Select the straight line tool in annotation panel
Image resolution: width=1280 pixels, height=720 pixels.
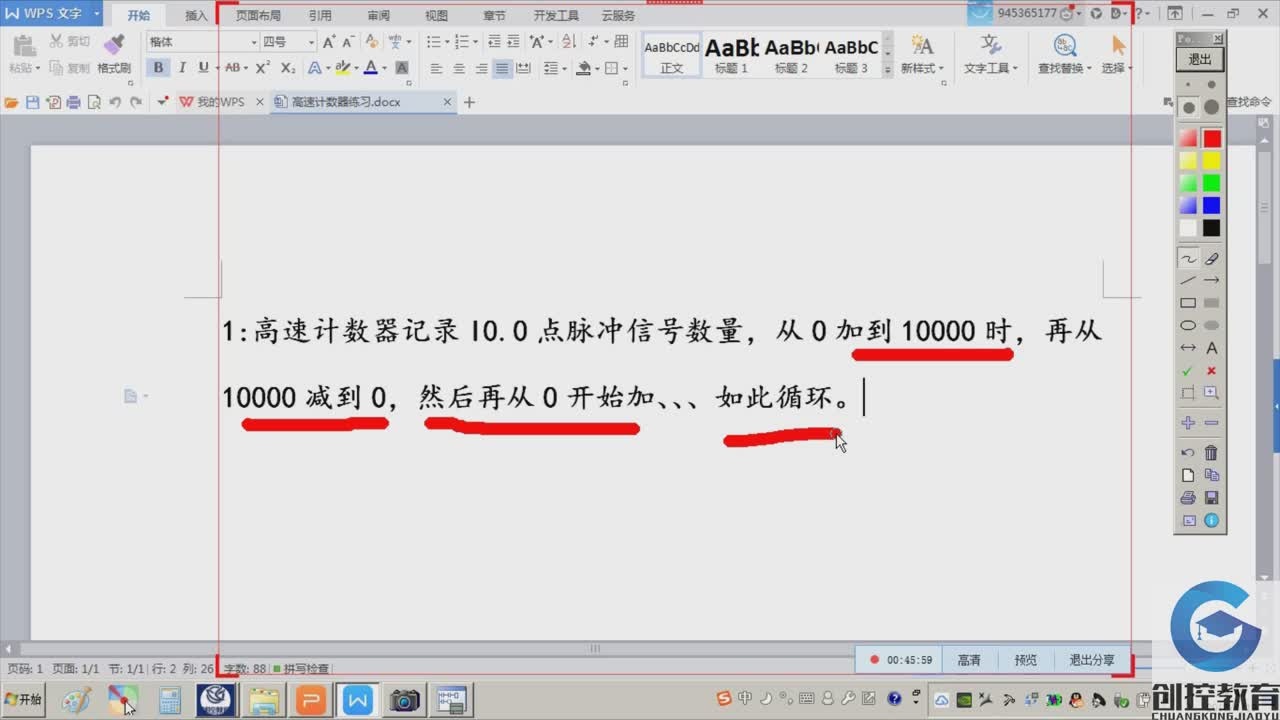[x=1188, y=280]
